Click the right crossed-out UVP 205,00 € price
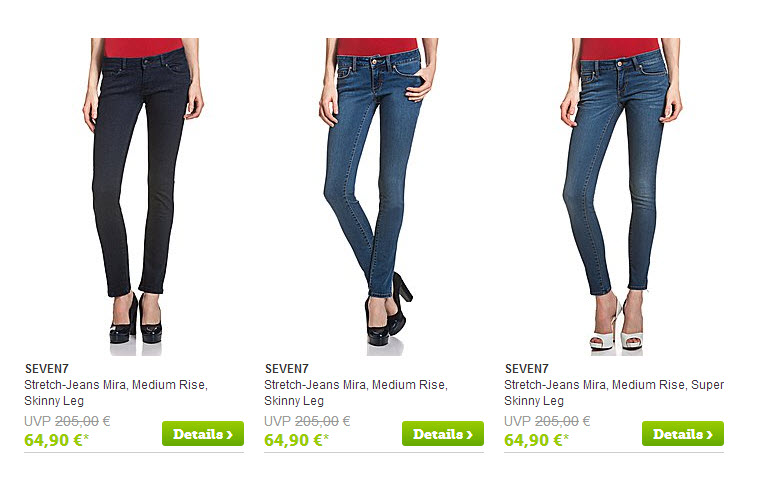Image resolution: width=773 pixels, height=486 pixels. click(x=547, y=421)
